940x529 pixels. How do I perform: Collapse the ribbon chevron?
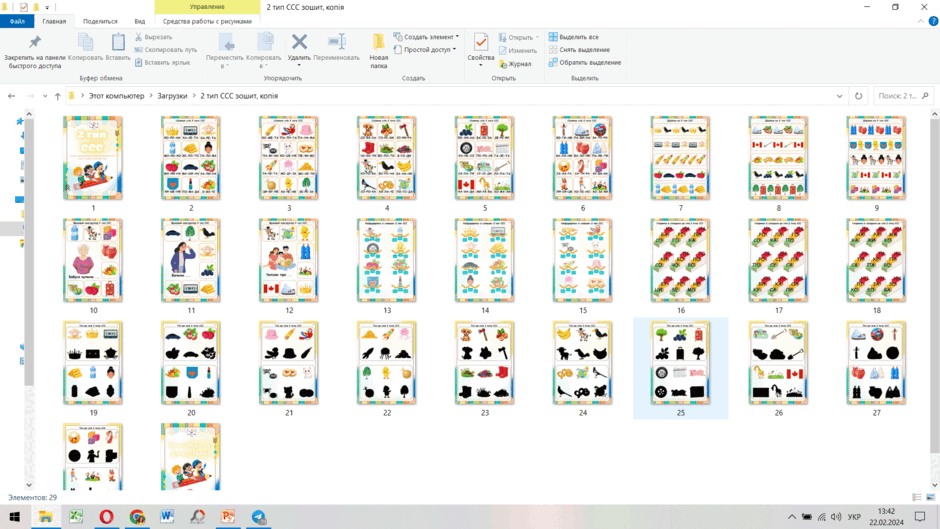[921, 21]
